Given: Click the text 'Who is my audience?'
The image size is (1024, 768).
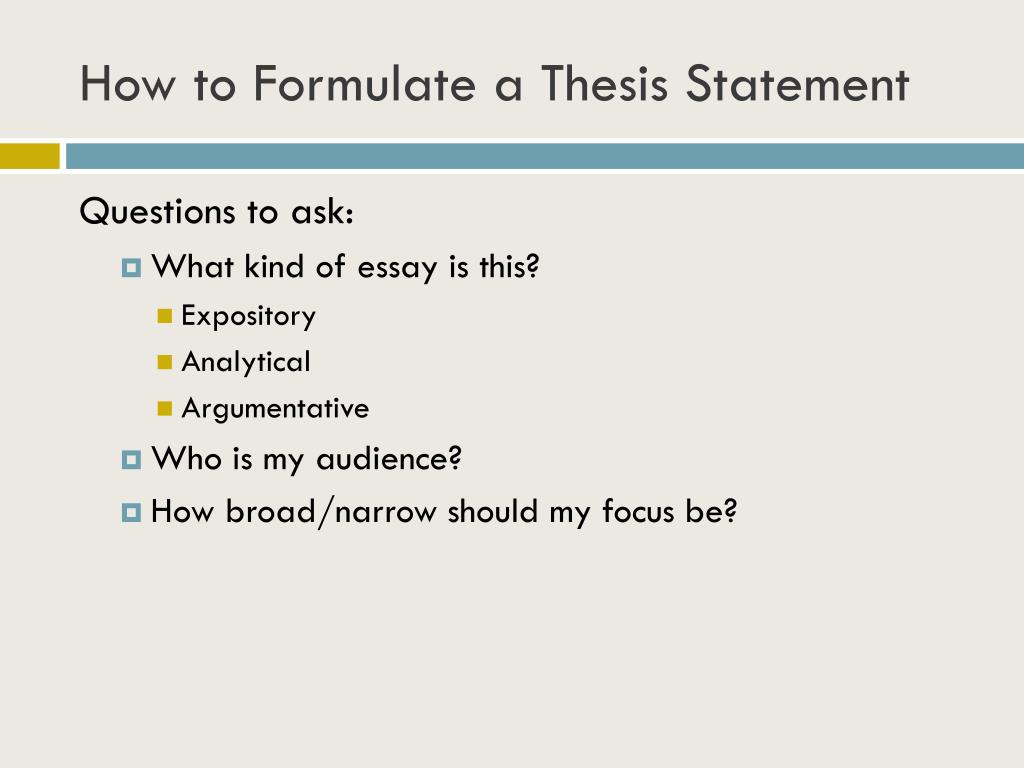Looking at the screenshot, I should [x=307, y=459].
